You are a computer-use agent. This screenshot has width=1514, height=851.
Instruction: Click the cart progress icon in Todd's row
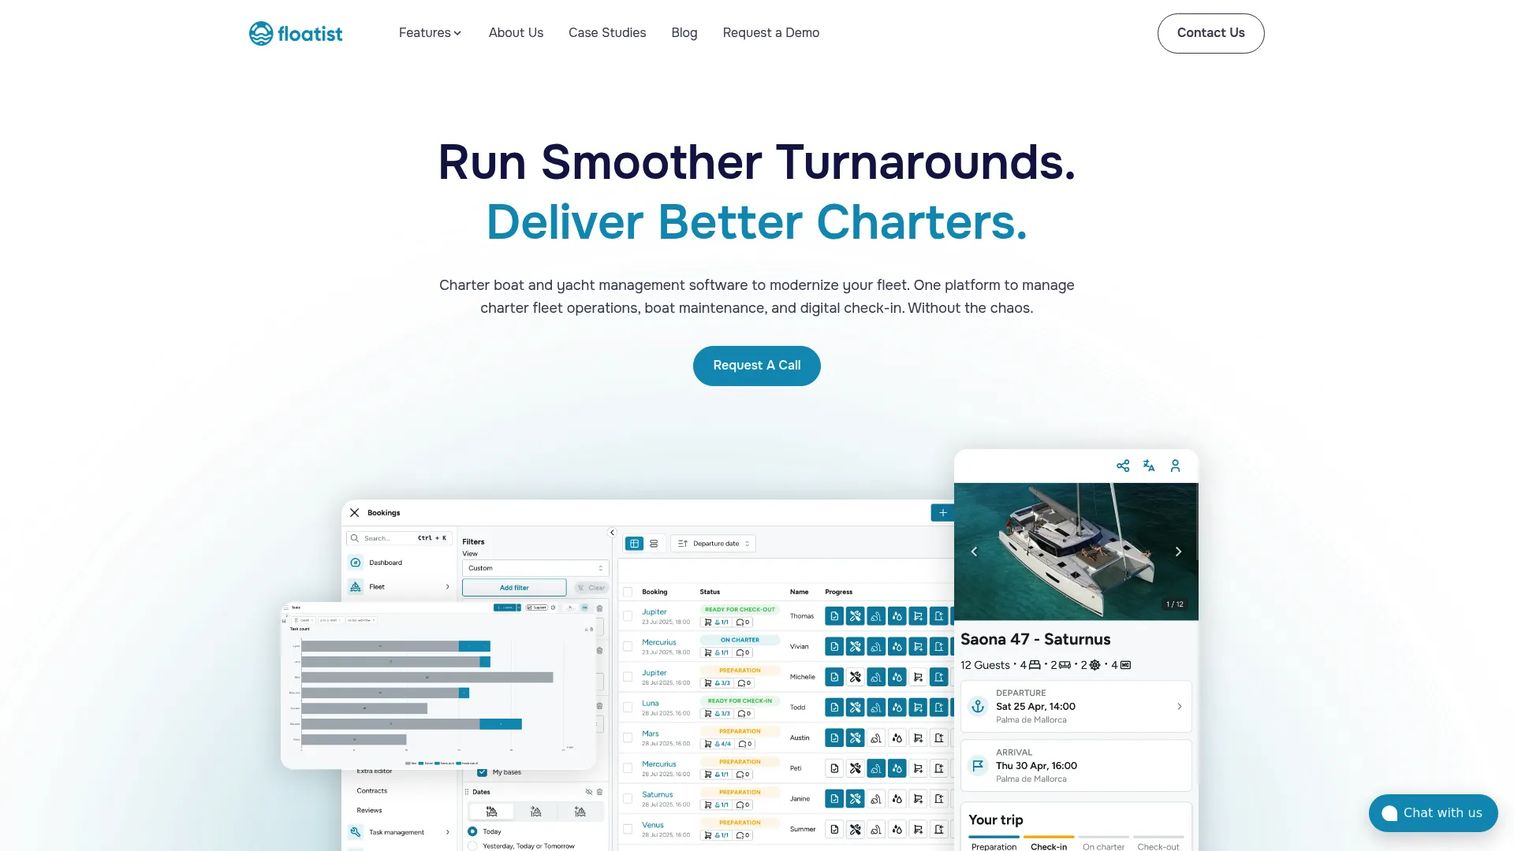click(918, 708)
